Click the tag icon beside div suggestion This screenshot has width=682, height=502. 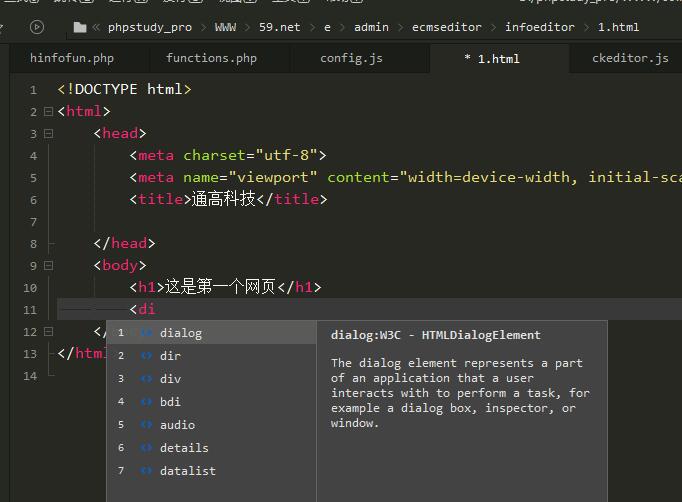pos(146,379)
